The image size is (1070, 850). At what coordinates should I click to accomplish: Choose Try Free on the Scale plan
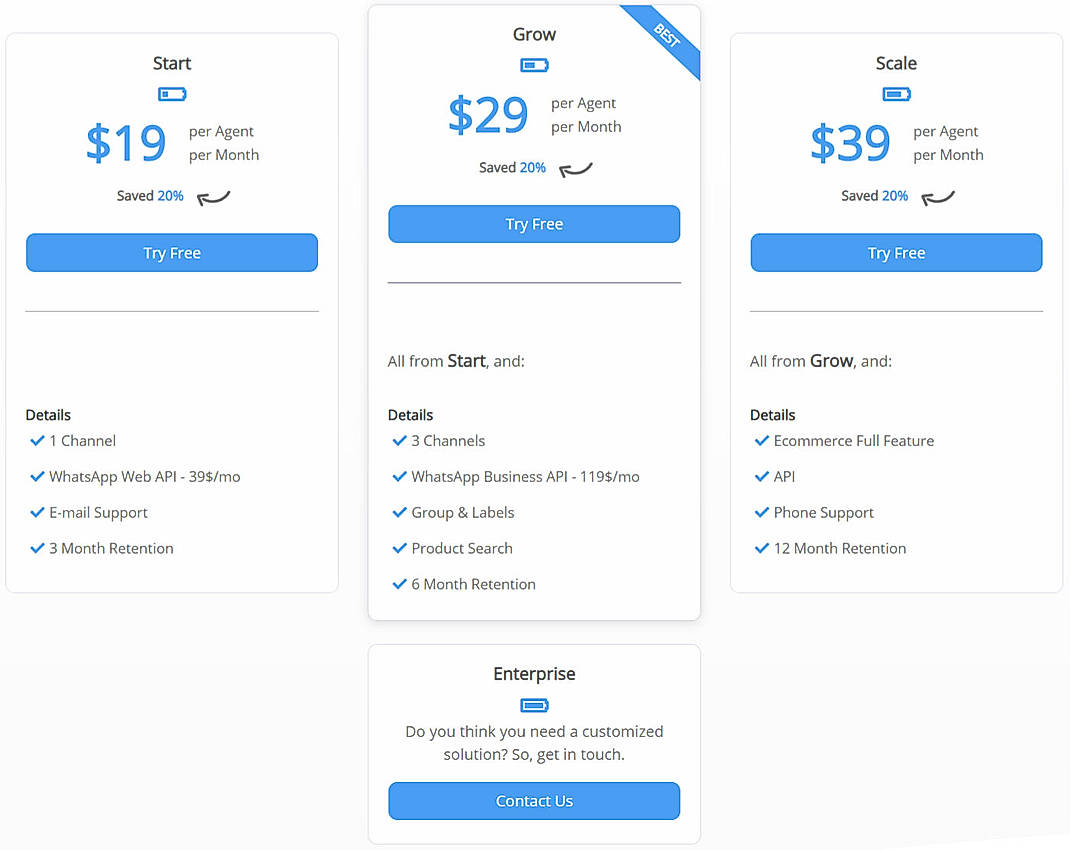897,253
